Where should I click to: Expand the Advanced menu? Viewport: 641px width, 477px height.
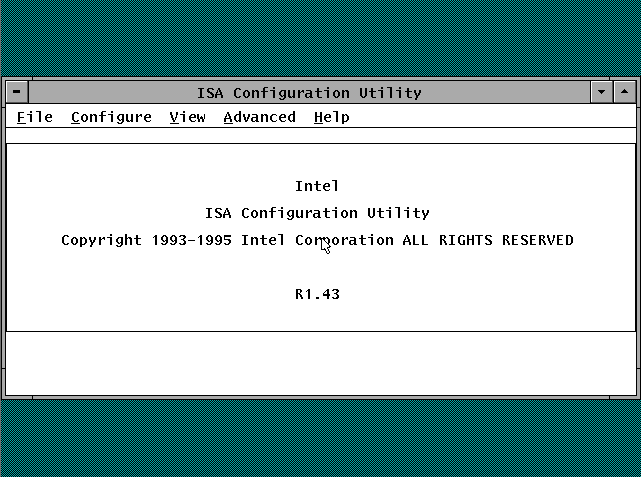[x=259, y=117]
